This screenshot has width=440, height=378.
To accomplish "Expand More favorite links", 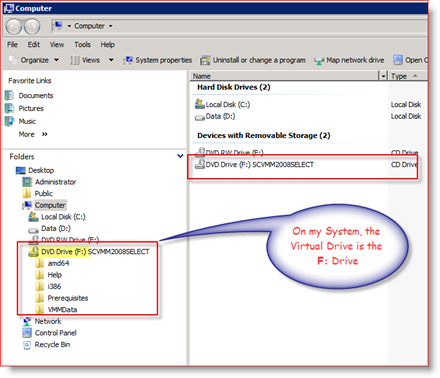I will [33, 134].
